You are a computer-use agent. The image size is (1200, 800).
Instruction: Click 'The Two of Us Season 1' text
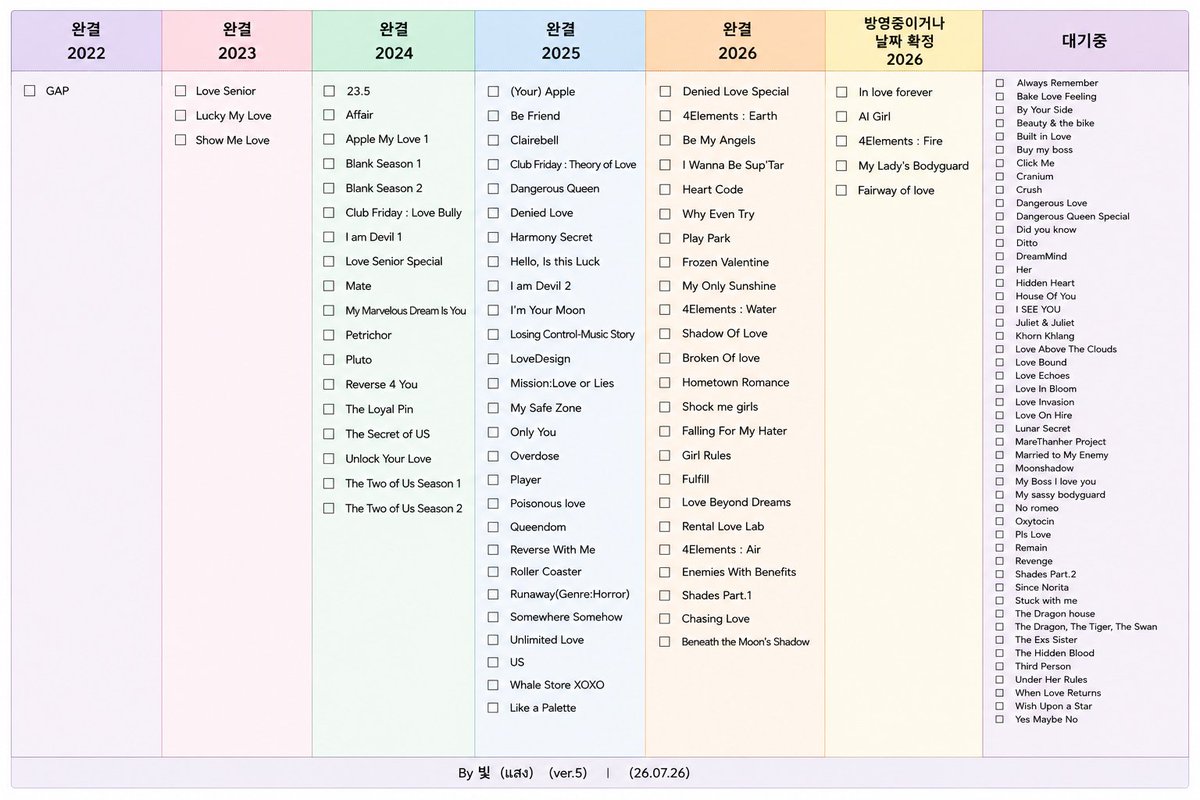pos(403,483)
